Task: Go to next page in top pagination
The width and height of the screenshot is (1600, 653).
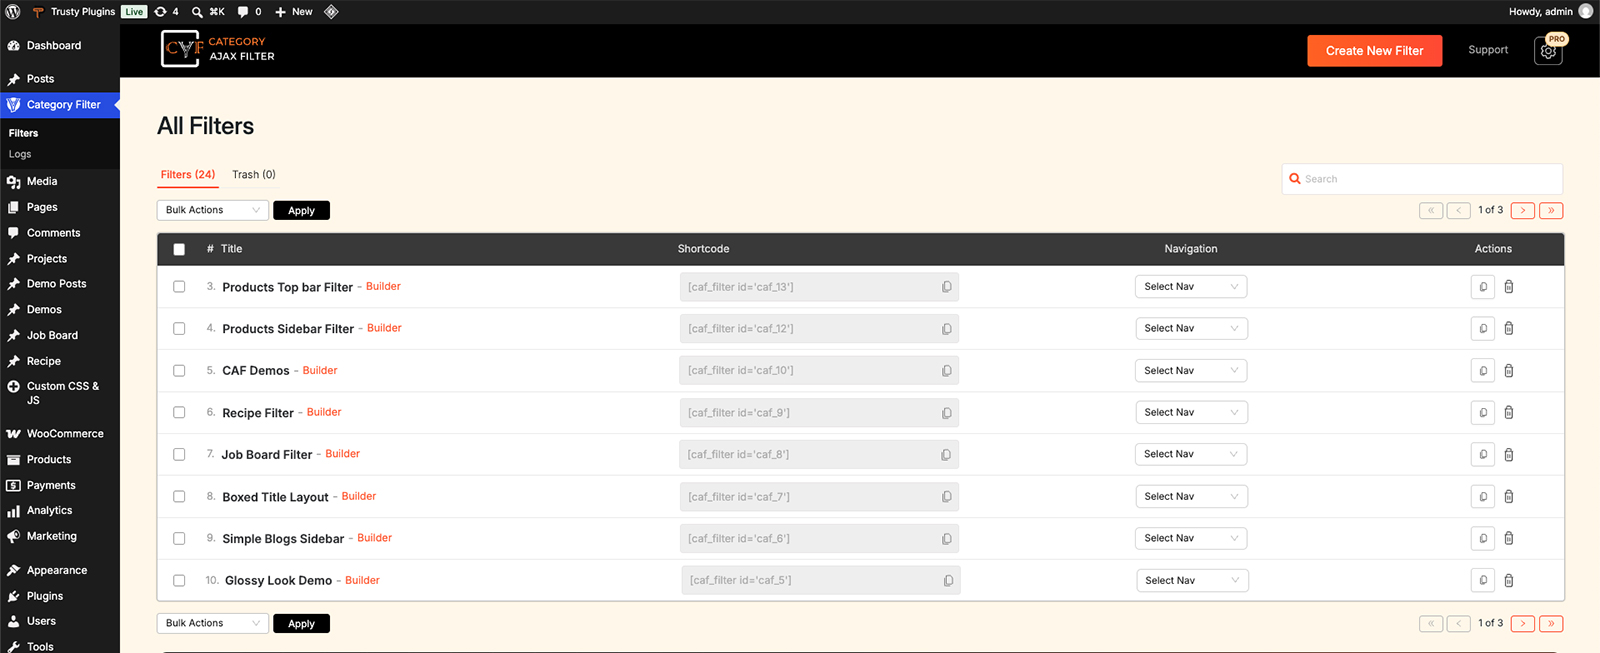Action: 1523,211
